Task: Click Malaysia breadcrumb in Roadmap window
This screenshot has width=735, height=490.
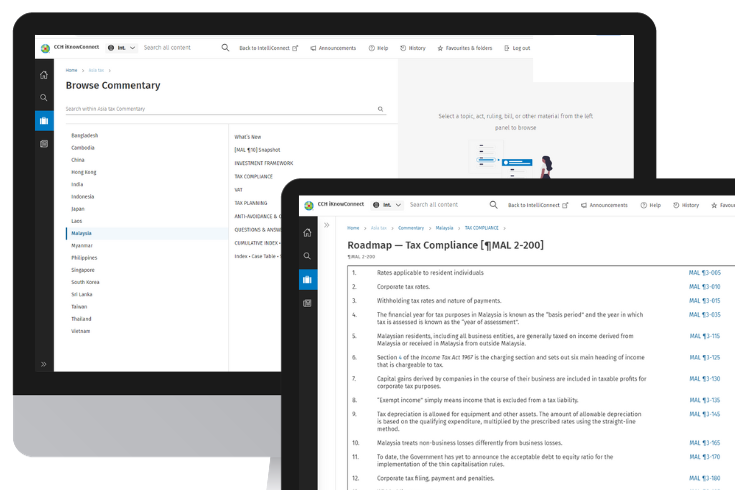Action: (x=444, y=228)
